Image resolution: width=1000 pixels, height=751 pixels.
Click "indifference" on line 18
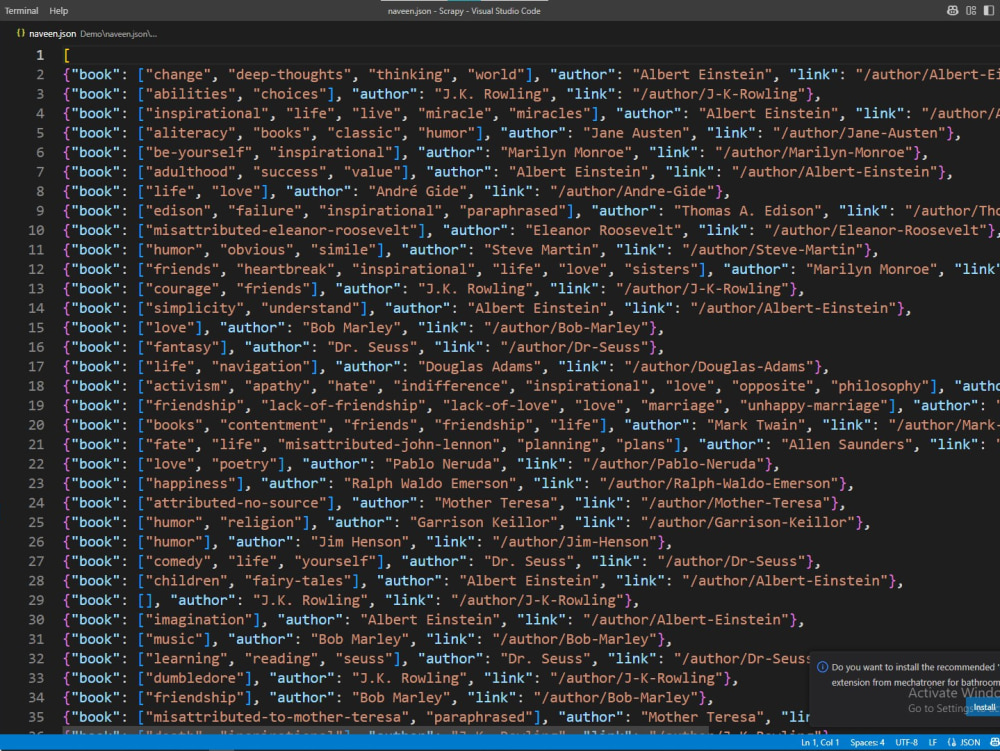pyautogui.click(x=451, y=386)
